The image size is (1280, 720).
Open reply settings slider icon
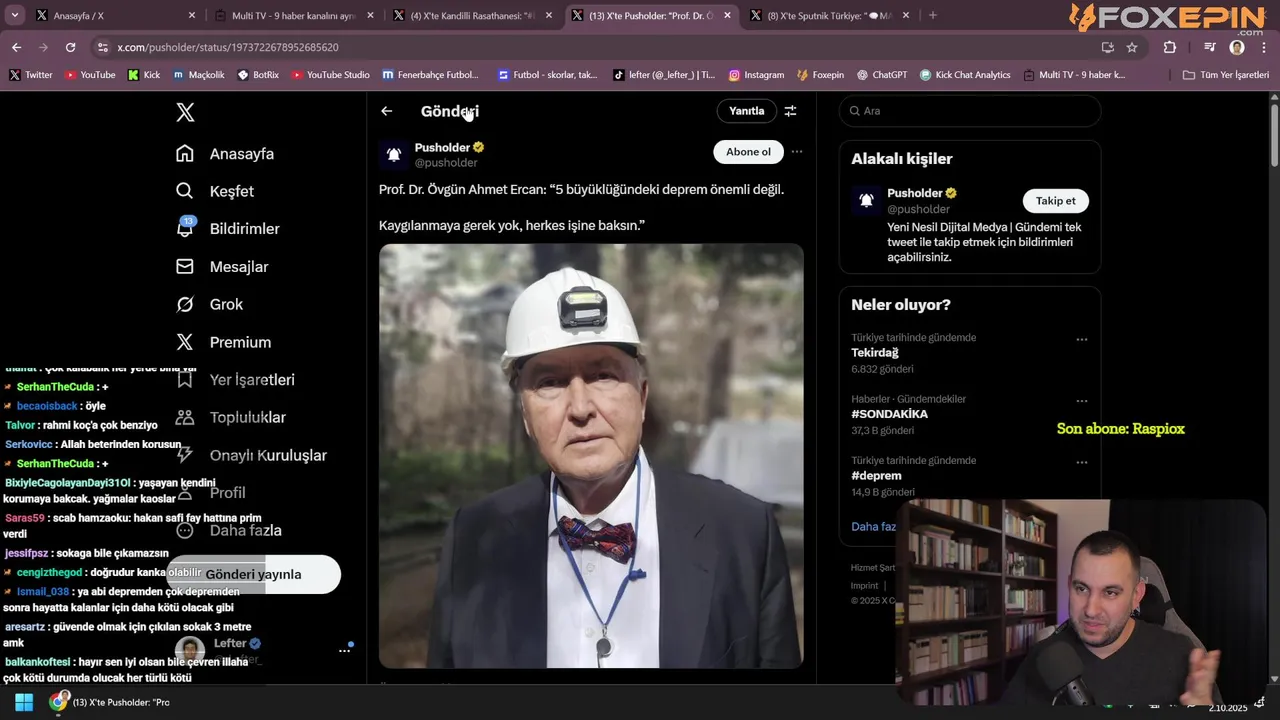point(790,111)
